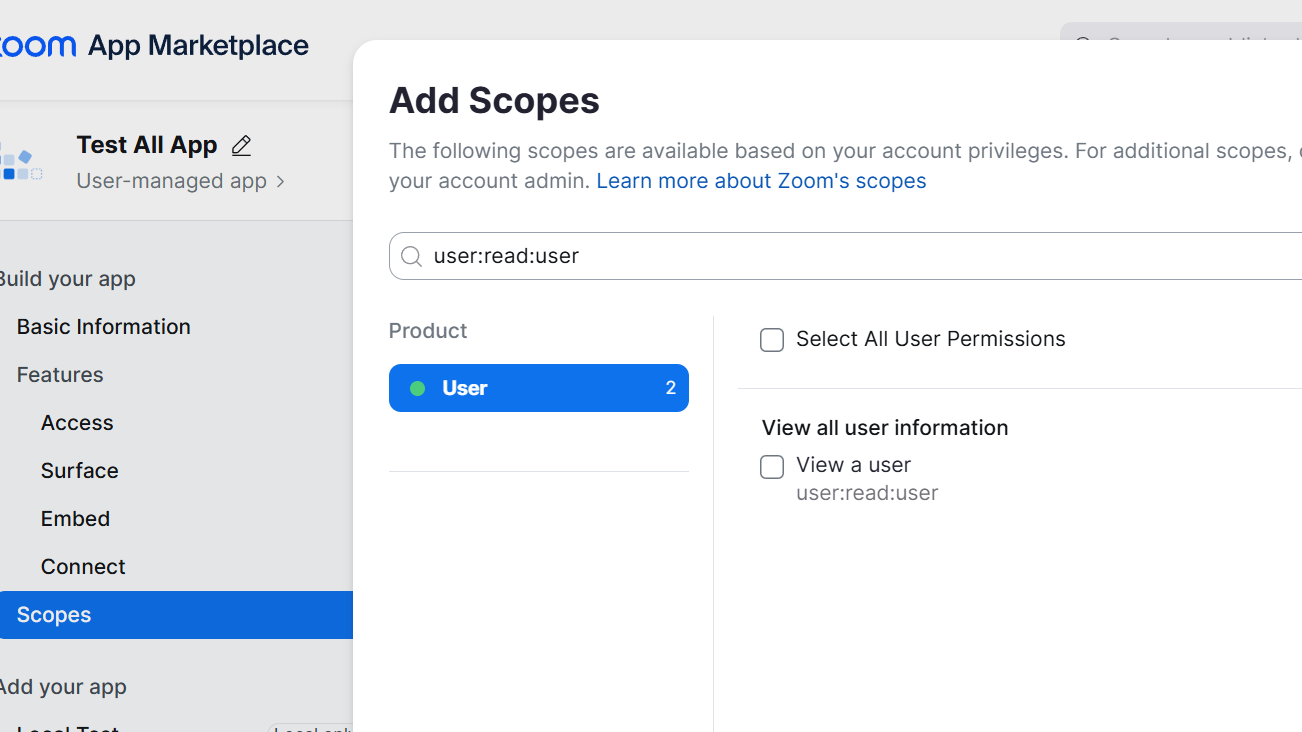Open the Surface feature page
This screenshot has height=732, width=1302.
click(79, 471)
